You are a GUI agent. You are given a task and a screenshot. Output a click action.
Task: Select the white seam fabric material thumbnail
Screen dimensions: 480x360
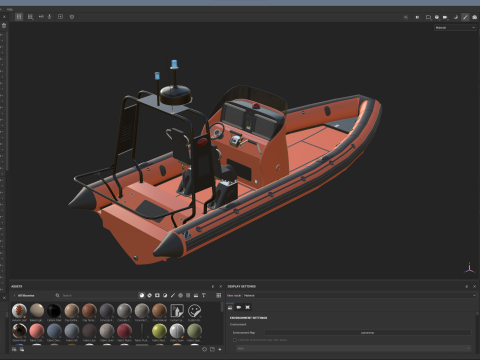(x=177, y=331)
